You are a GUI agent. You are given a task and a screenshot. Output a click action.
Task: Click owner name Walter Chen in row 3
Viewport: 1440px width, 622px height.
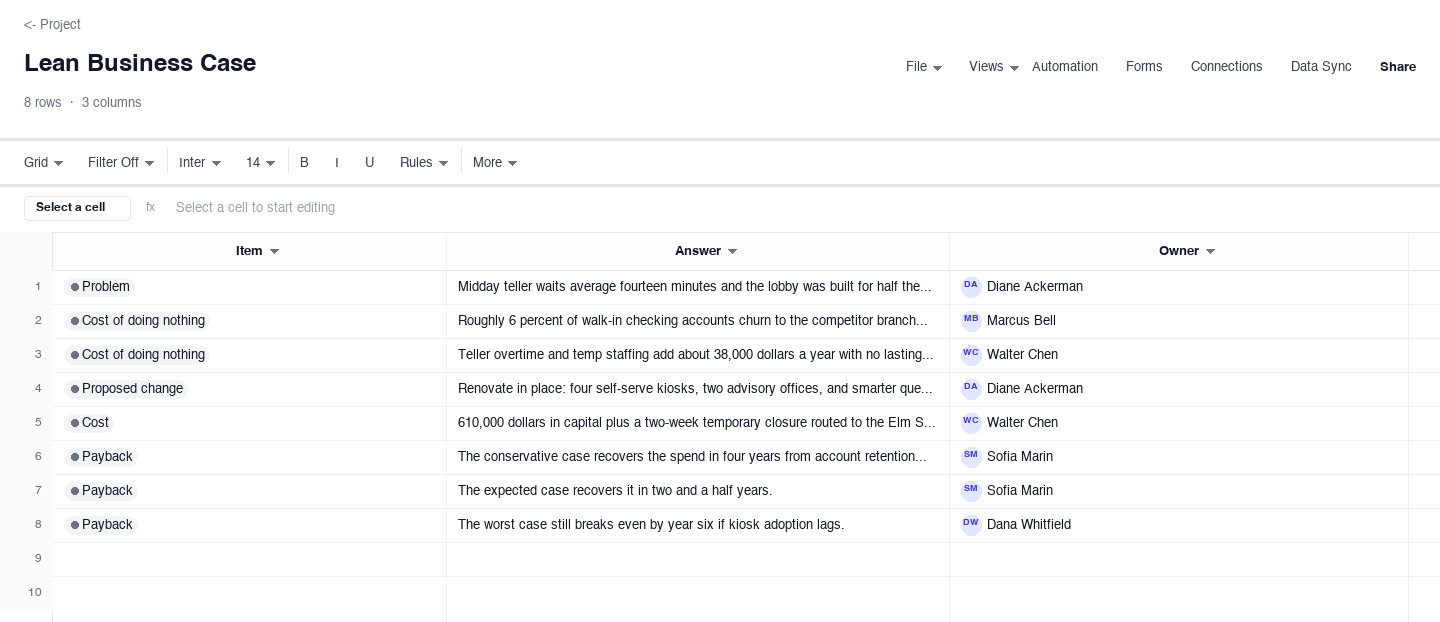point(1022,355)
